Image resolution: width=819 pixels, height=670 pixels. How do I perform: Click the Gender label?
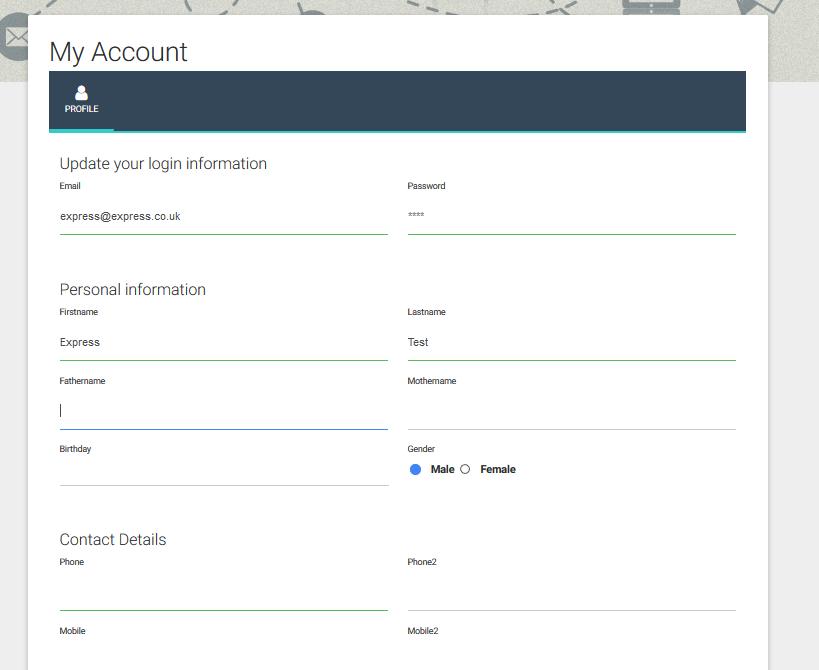click(x=421, y=449)
